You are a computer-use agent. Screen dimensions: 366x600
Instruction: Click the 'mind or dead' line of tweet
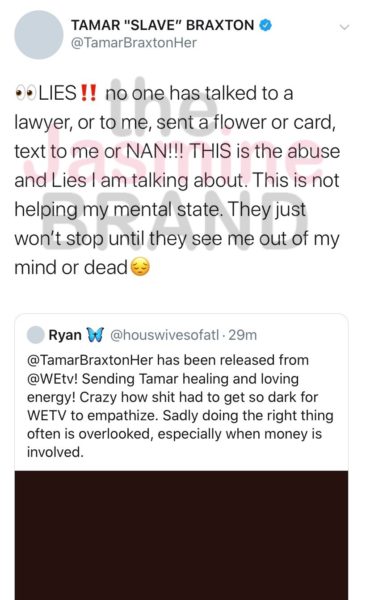pyautogui.click(x=82, y=267)
